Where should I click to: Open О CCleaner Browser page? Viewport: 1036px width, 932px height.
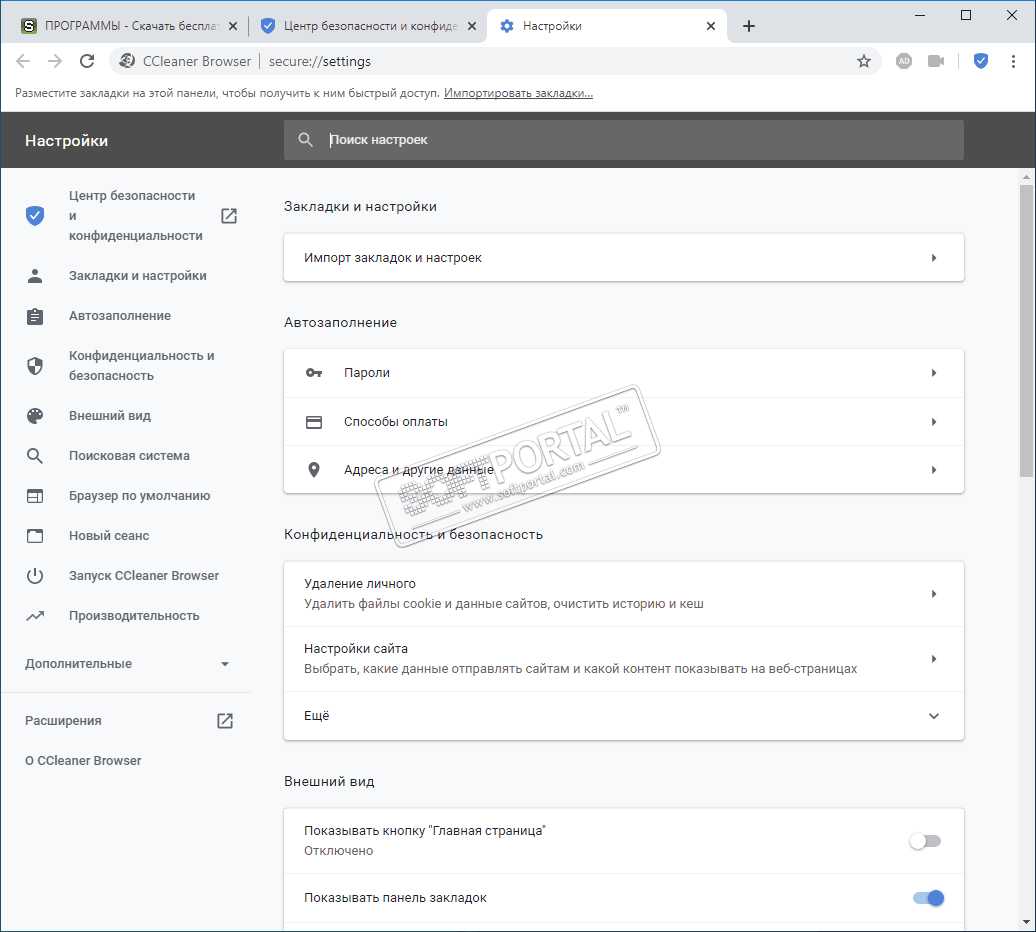tap(83, 761)
